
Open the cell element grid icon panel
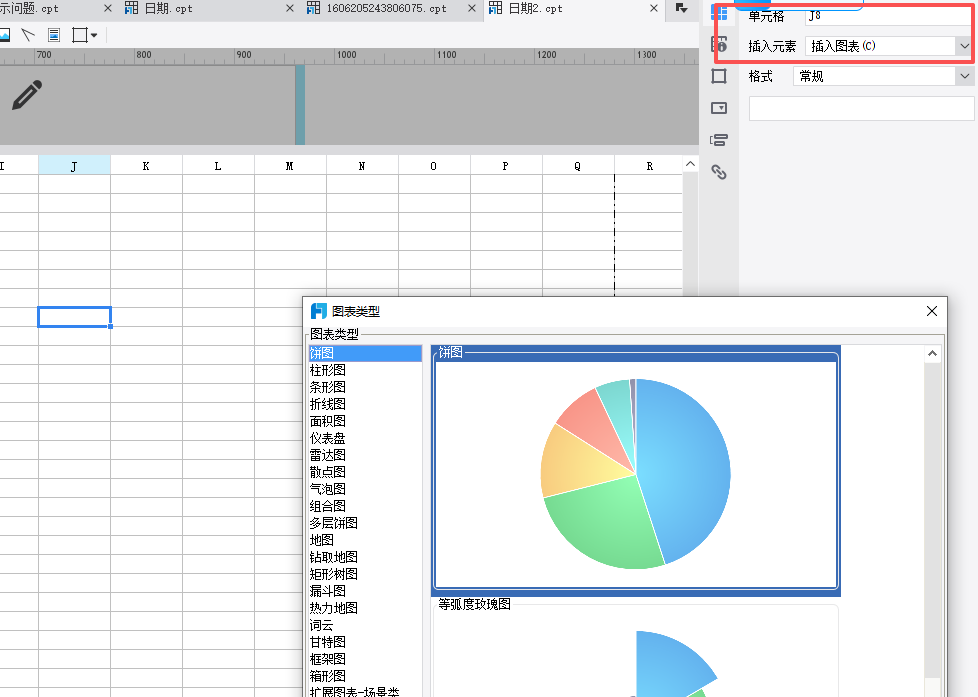[x=719, y=12]
